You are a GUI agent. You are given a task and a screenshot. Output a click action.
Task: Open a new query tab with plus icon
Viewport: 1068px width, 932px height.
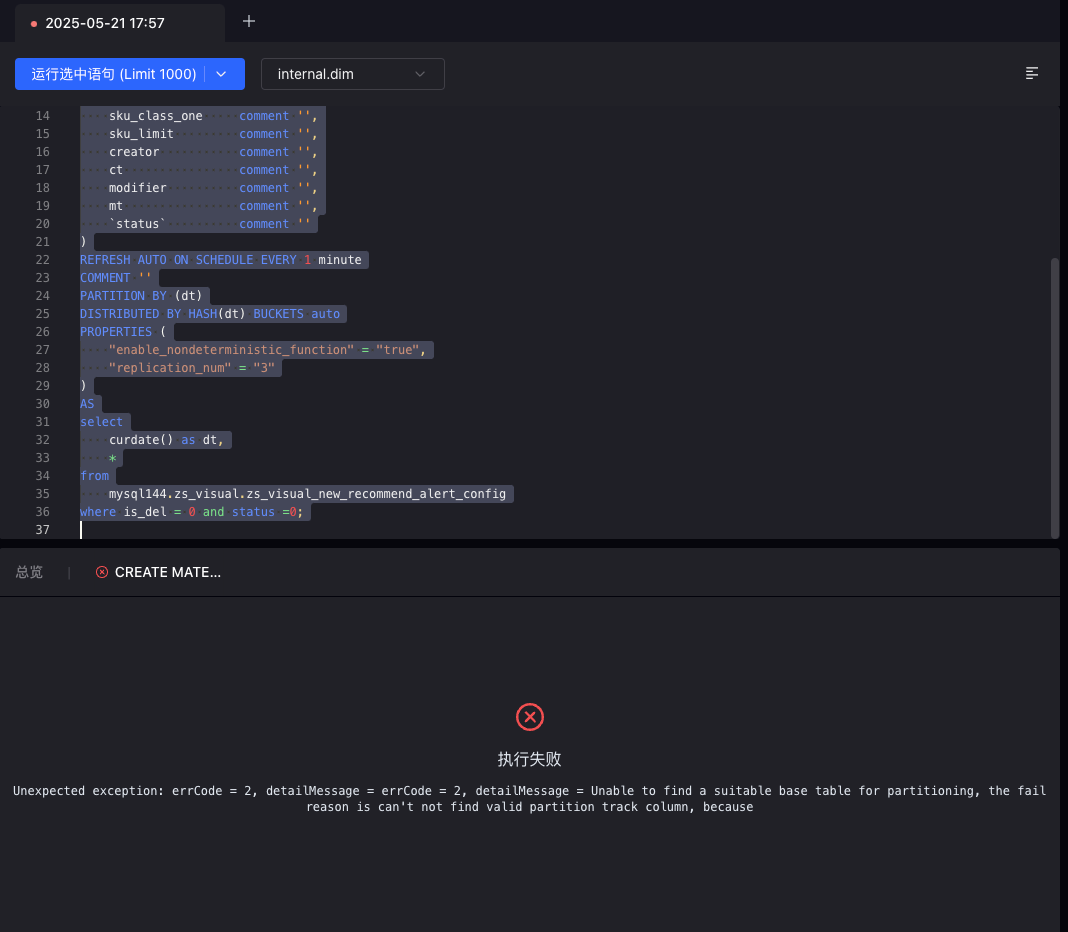pyautogui.click(x=249, y=21)
